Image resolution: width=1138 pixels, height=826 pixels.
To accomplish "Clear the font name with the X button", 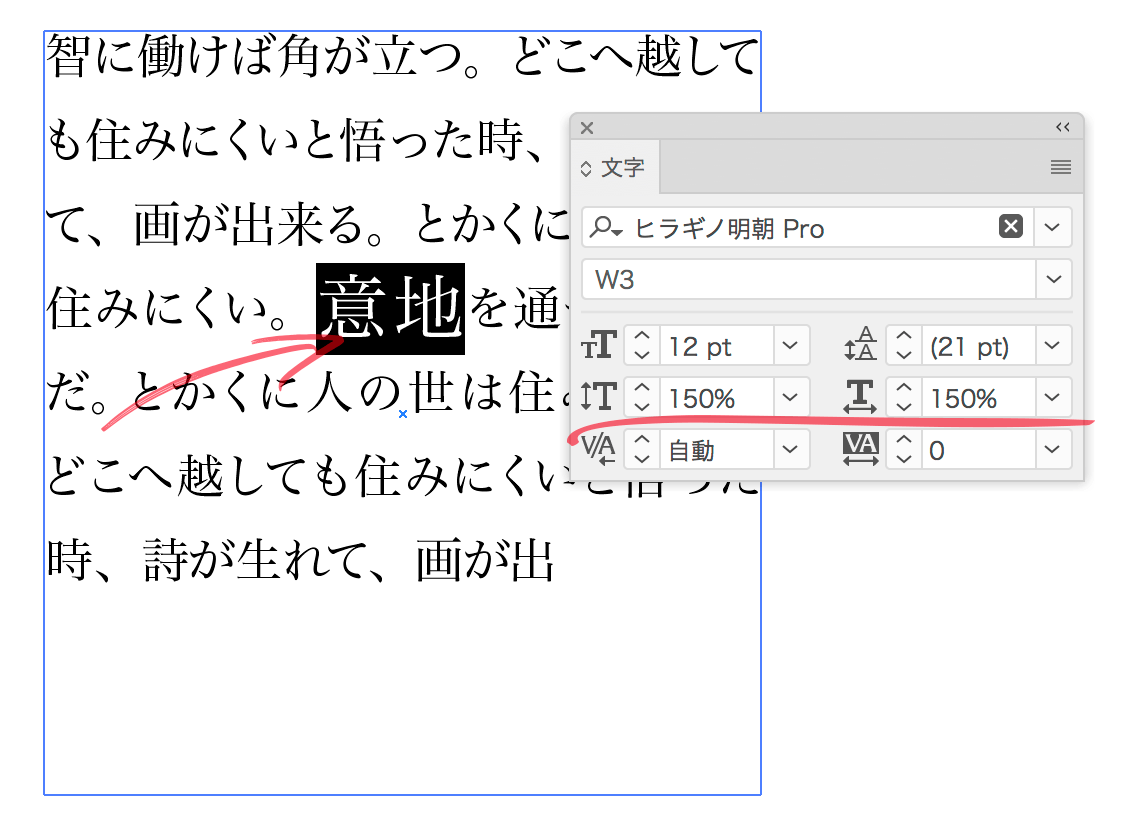I will 1010,227.
